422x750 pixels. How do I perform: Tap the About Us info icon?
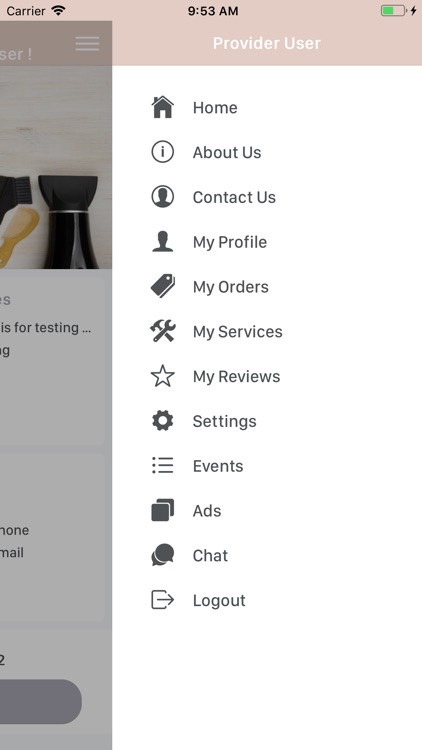tap(163, 152)
